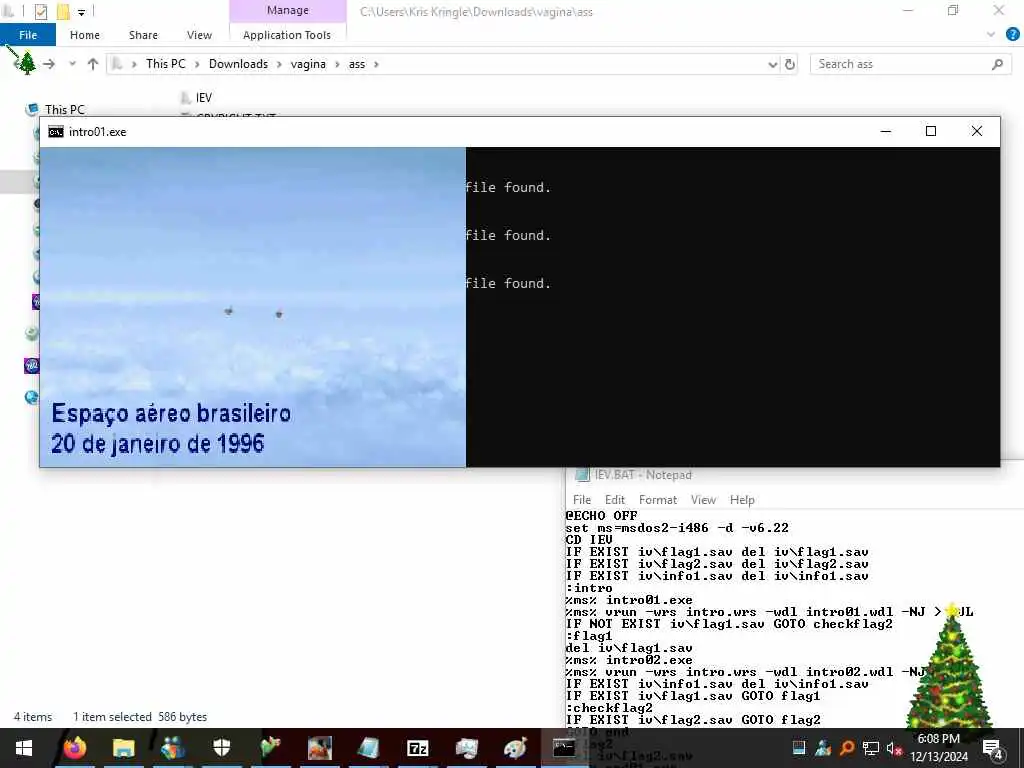Click the volume muted tray icon
The image size is (1024, 768).
(894, 748)
